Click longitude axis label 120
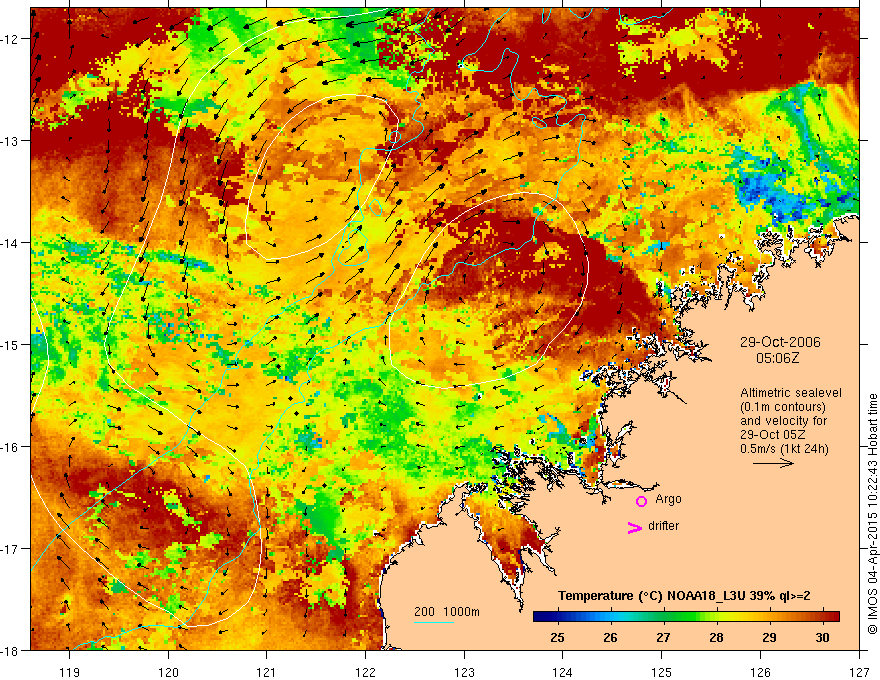Screen dimensions: 880x680 pyautogui.click(x=168, y=672)
